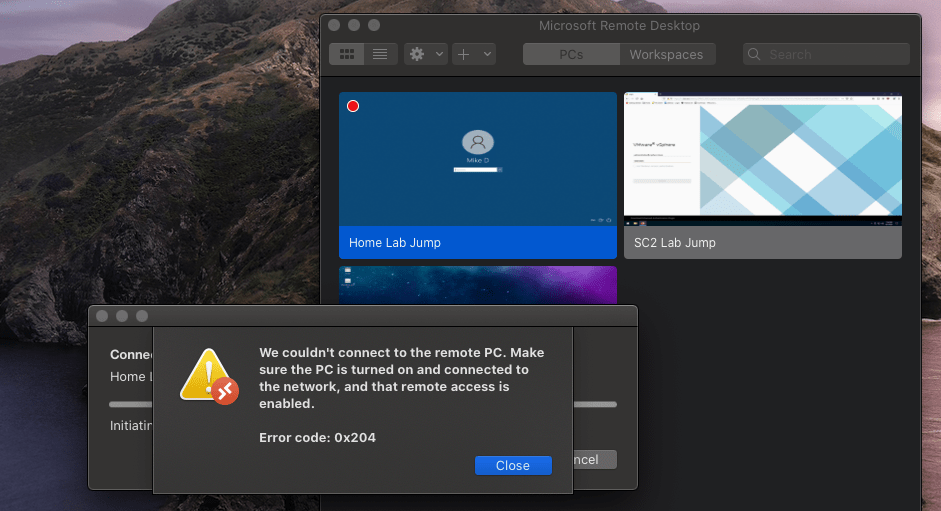Expand the chevron next to plus button

tap(487, 54)
